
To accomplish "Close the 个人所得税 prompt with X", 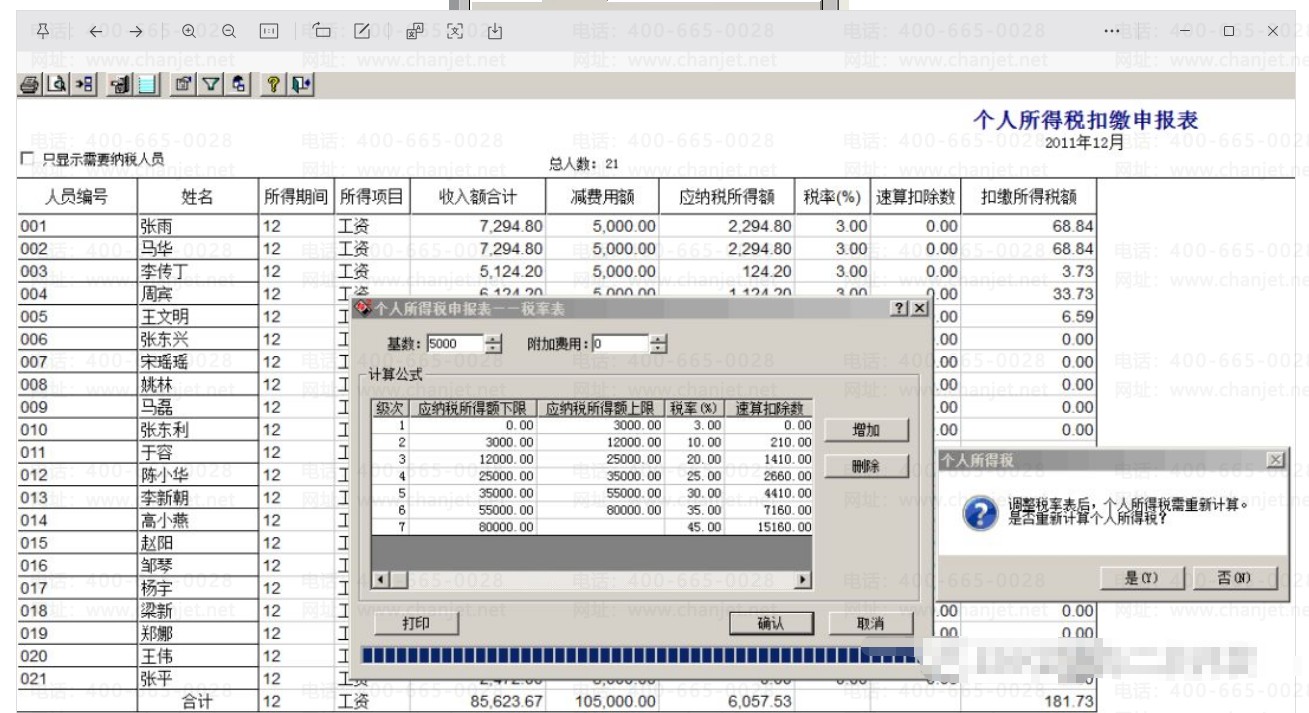I will tap(1275, 459).
